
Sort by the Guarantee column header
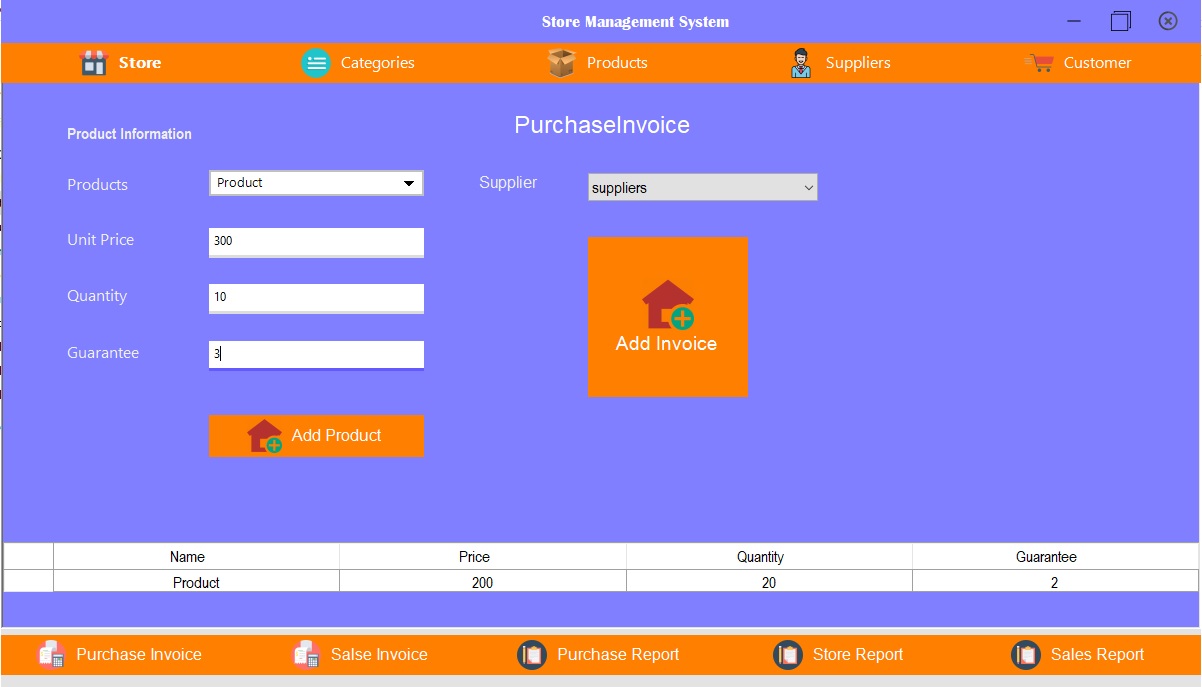[x=1055, y=557]
